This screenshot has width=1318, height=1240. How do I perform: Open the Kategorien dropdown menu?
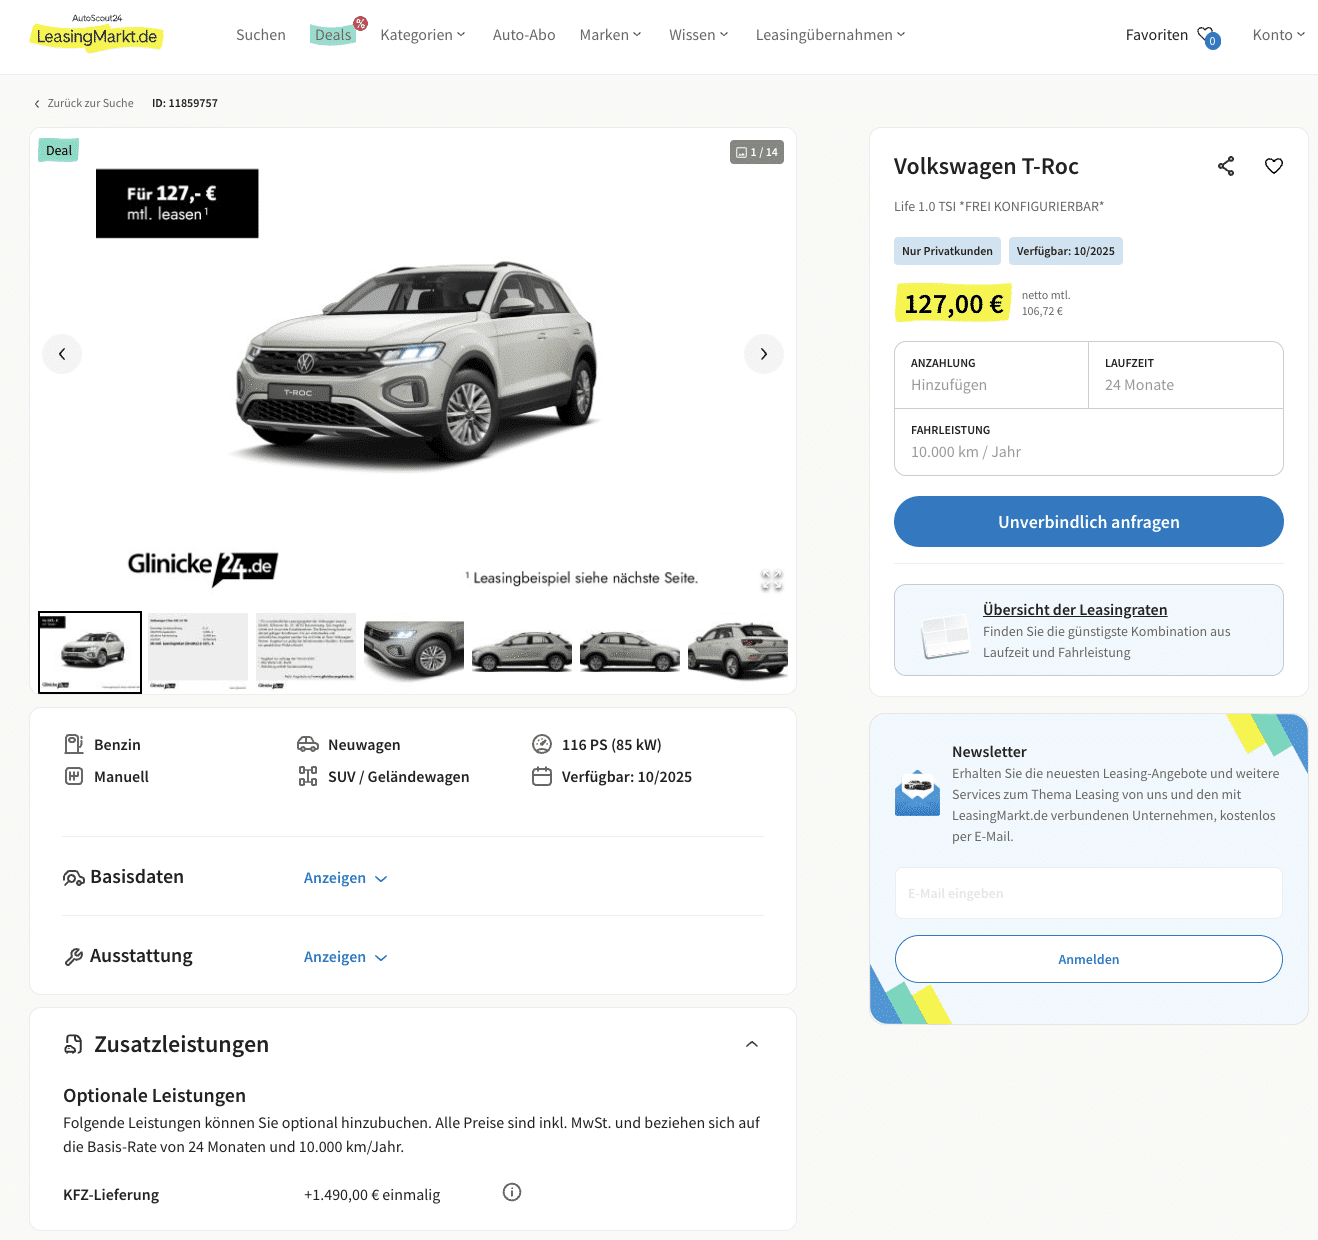(423, 35)
